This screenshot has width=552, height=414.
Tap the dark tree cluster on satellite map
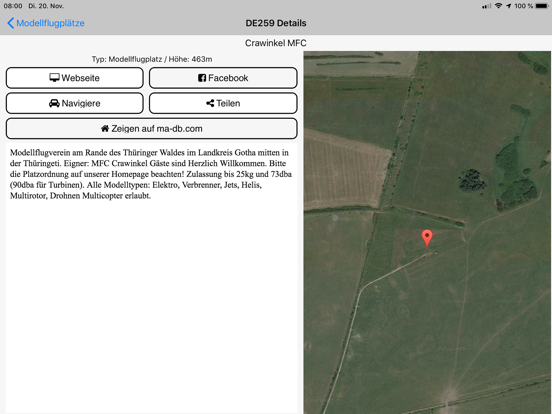coord(472,180)
